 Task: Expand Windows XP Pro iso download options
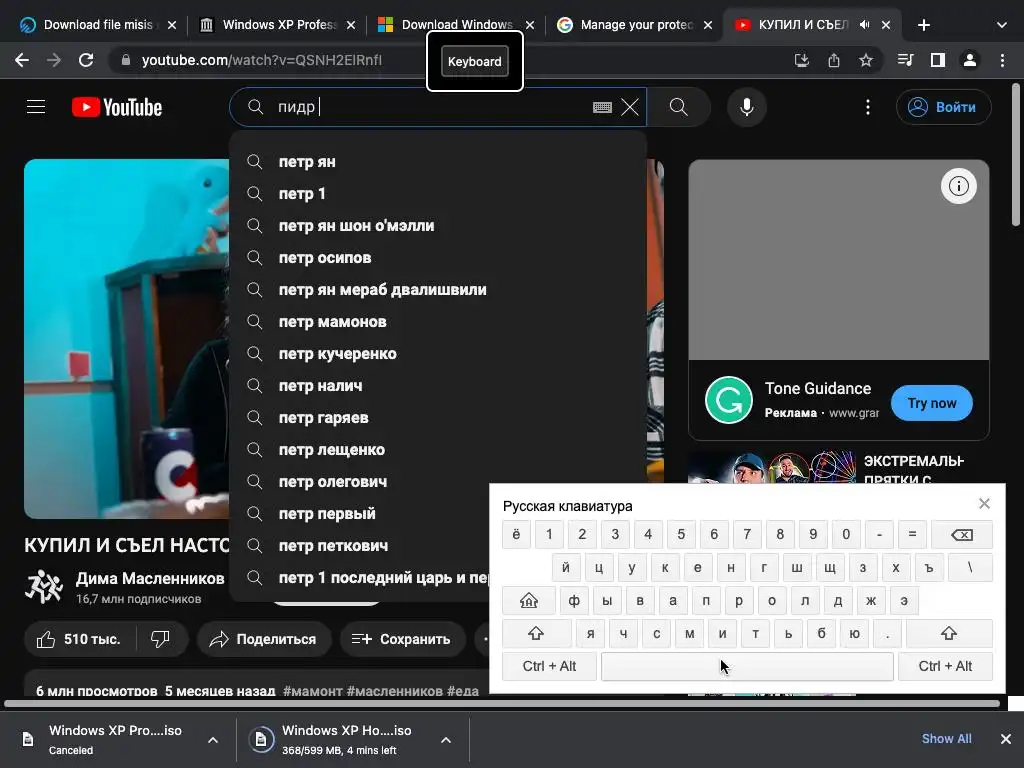212,740
